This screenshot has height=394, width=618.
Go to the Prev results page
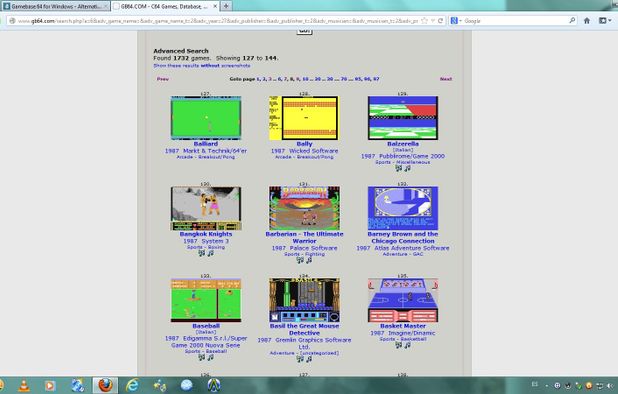(x=163, y=79)
